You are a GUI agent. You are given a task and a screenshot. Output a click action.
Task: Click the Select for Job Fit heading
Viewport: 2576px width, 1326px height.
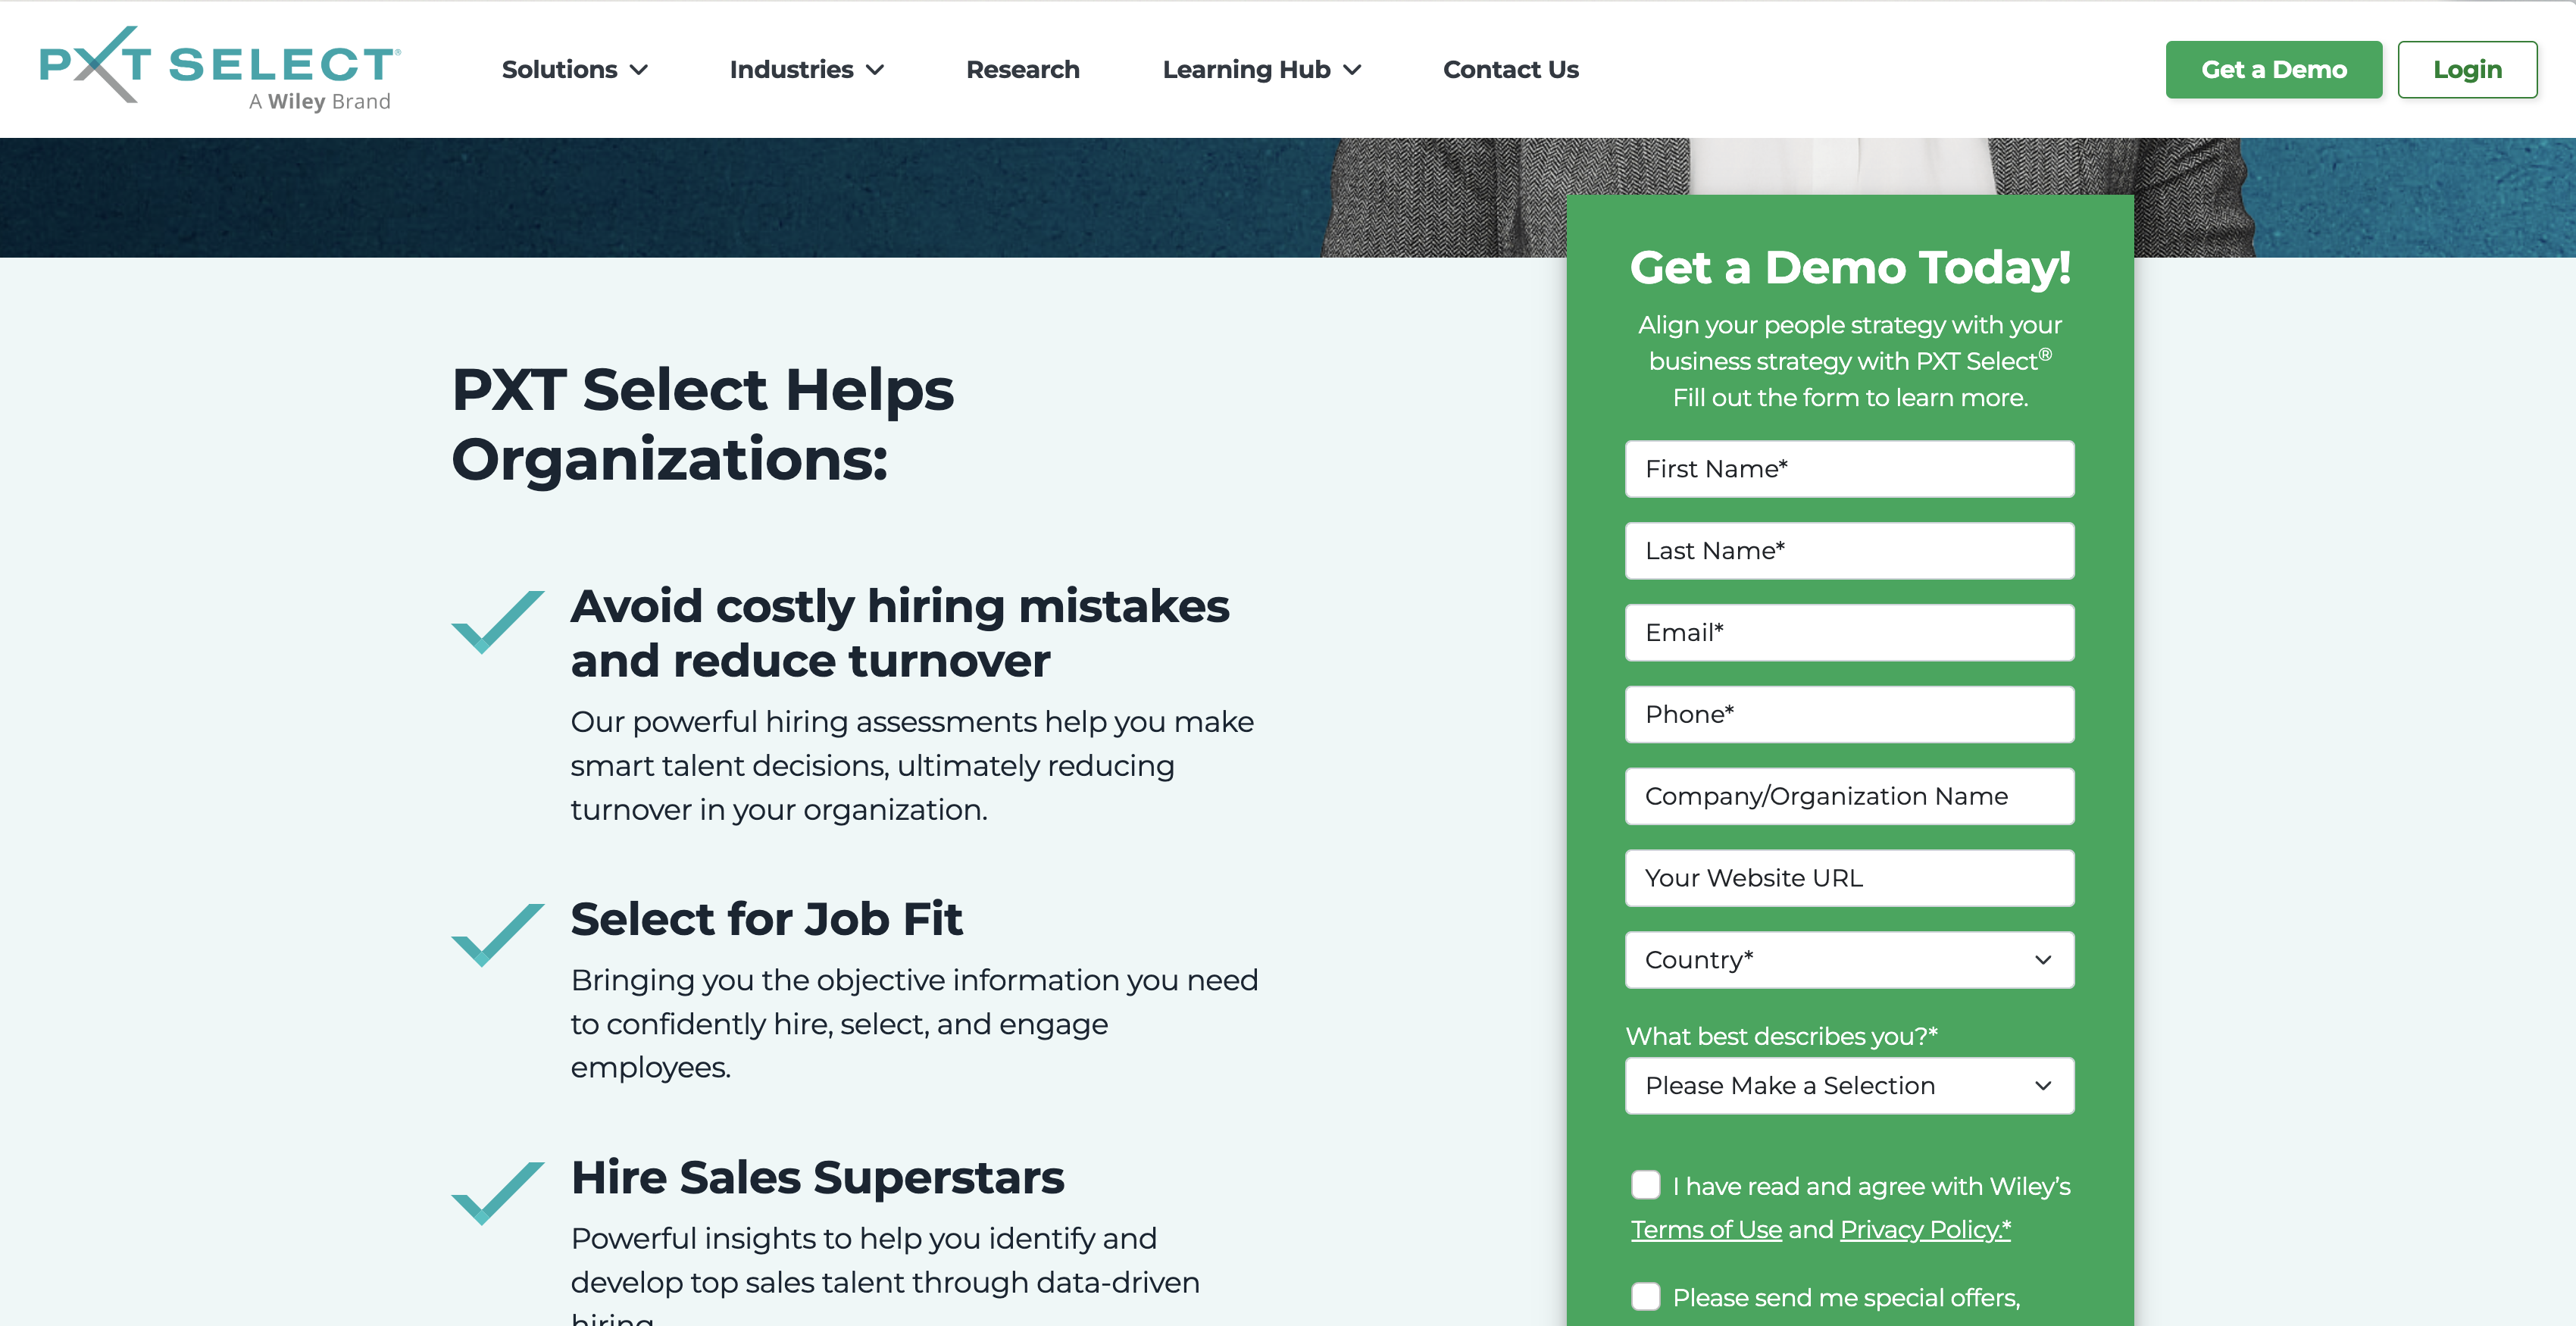pos(766,919)
